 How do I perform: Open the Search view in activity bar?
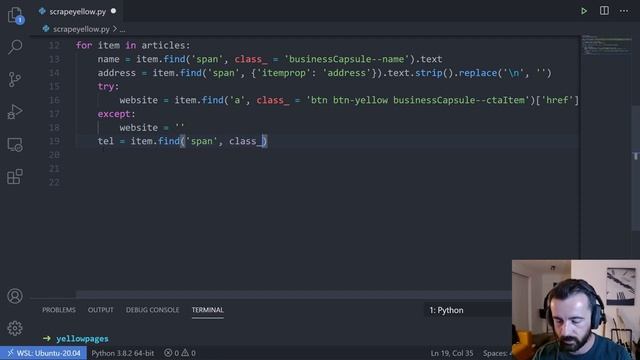tap(15, 47)
